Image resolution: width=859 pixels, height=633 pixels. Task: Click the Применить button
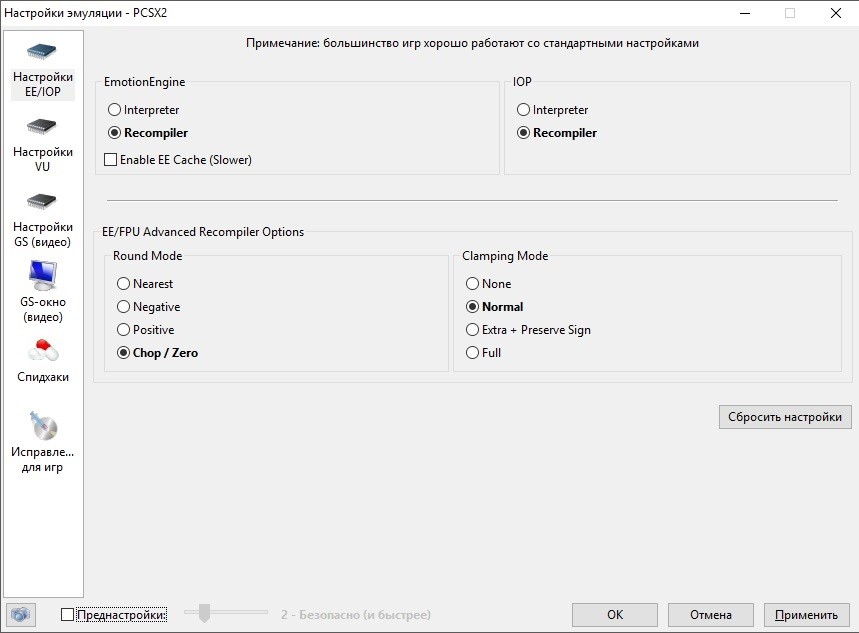(x=806, y=615)
